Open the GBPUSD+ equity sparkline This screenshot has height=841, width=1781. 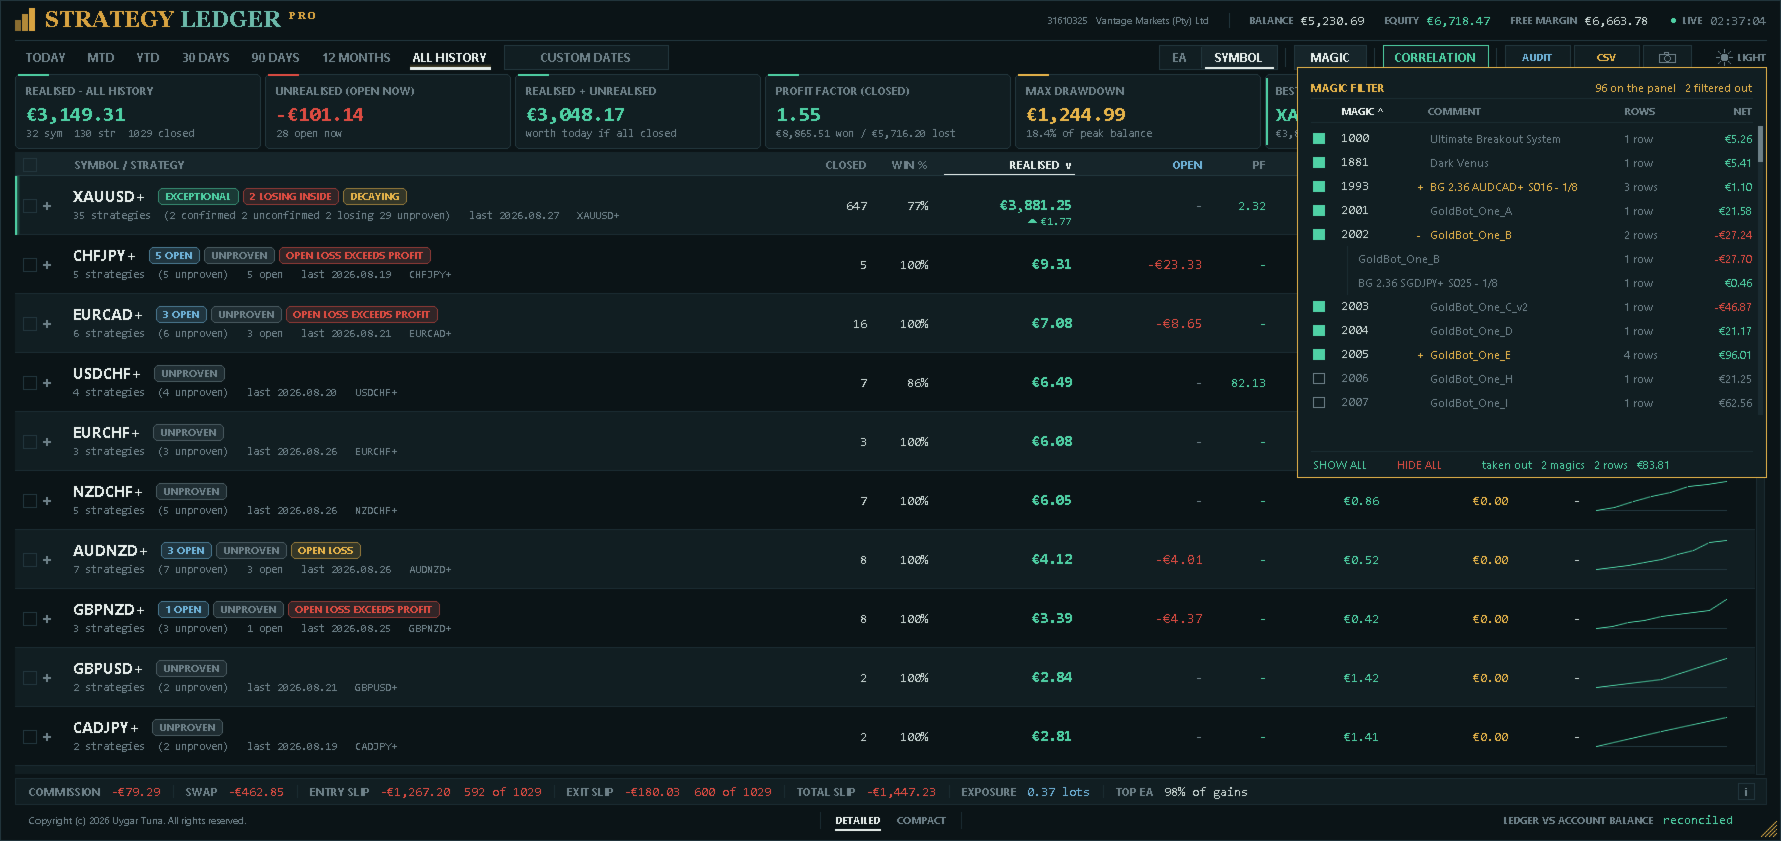(x=1661, y=674)
